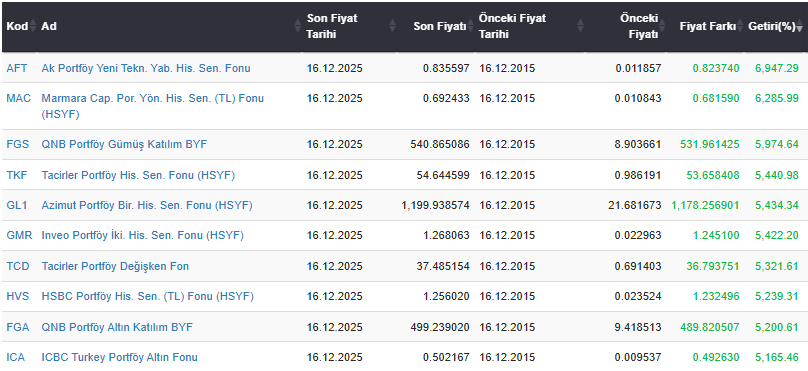Screen dimensions: 808x371
Task: Select AFT return value 6,947.29
Action: (777, 68)
